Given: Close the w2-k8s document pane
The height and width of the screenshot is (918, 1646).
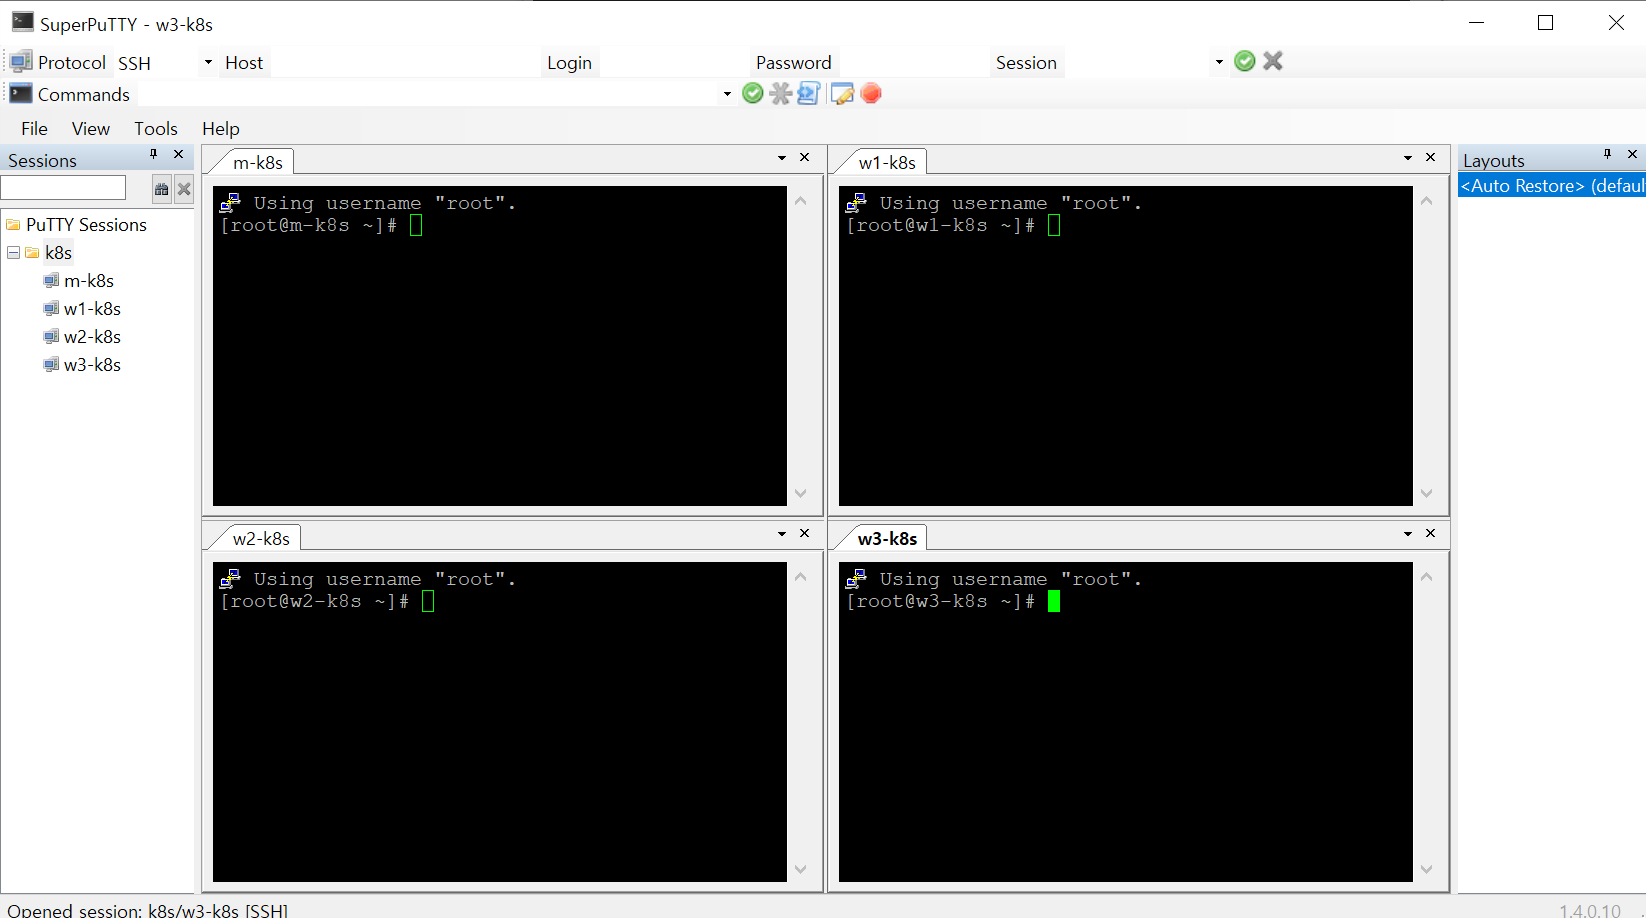Looking at the screenshot, I should [805, 534].
